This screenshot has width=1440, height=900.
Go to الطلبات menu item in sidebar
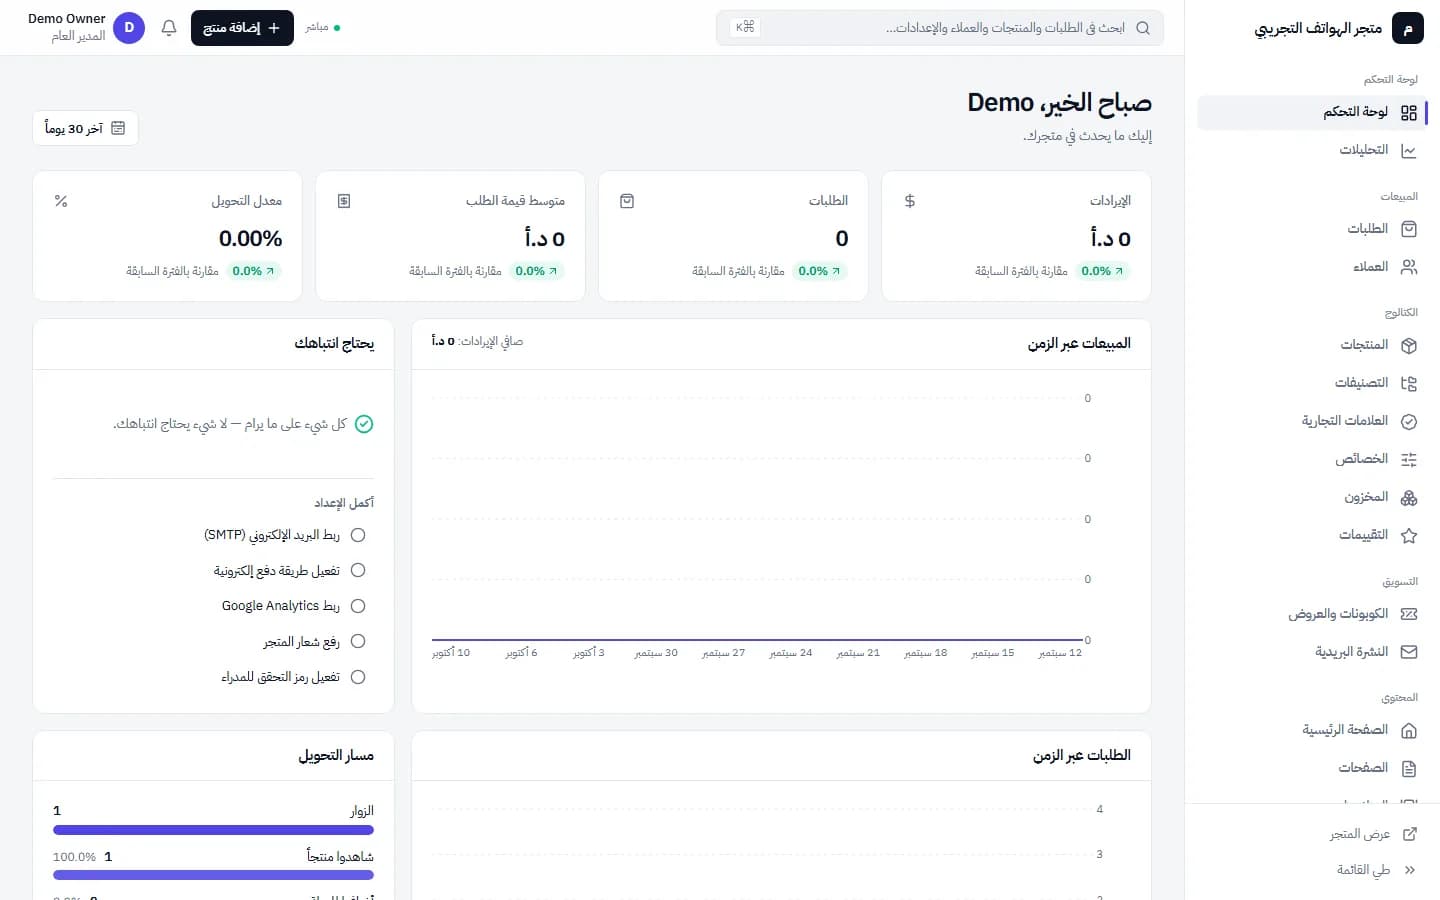click(1312, 229)
